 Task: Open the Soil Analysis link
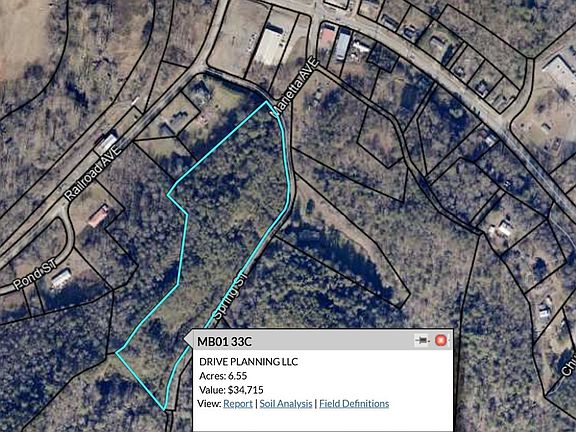[286, 404]
